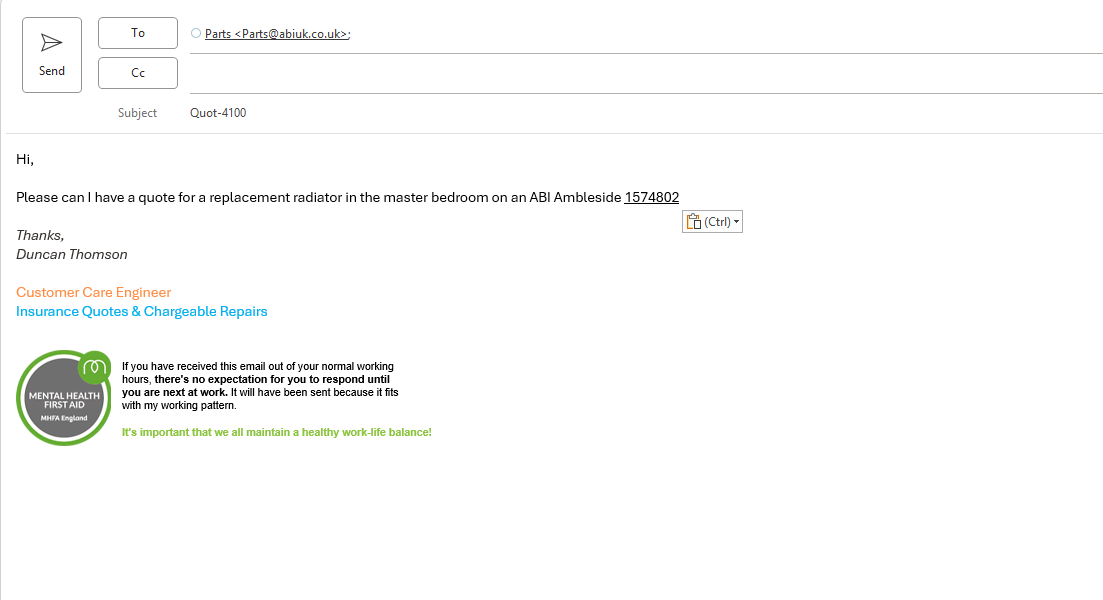Place cursor after the greeting Hi,
Viewport: 1103px width, 600px height.
(34, 160)
